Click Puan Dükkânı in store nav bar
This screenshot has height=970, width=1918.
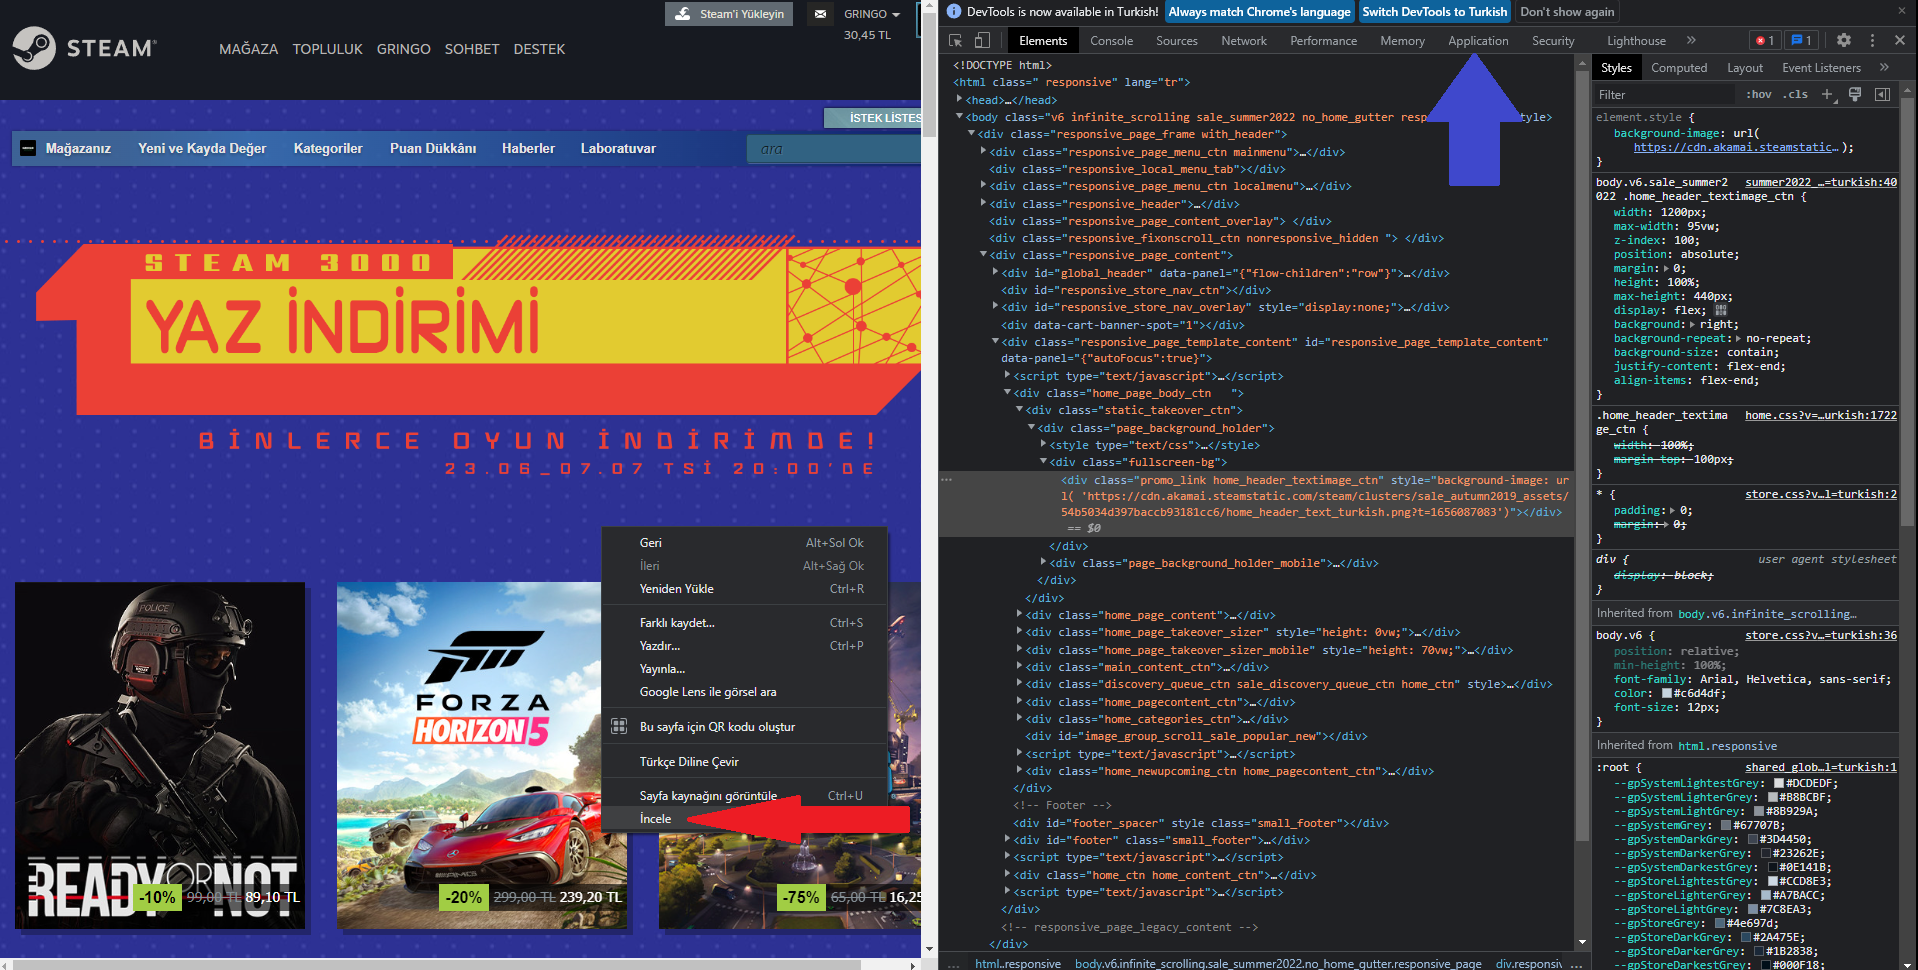click(433, 148)
